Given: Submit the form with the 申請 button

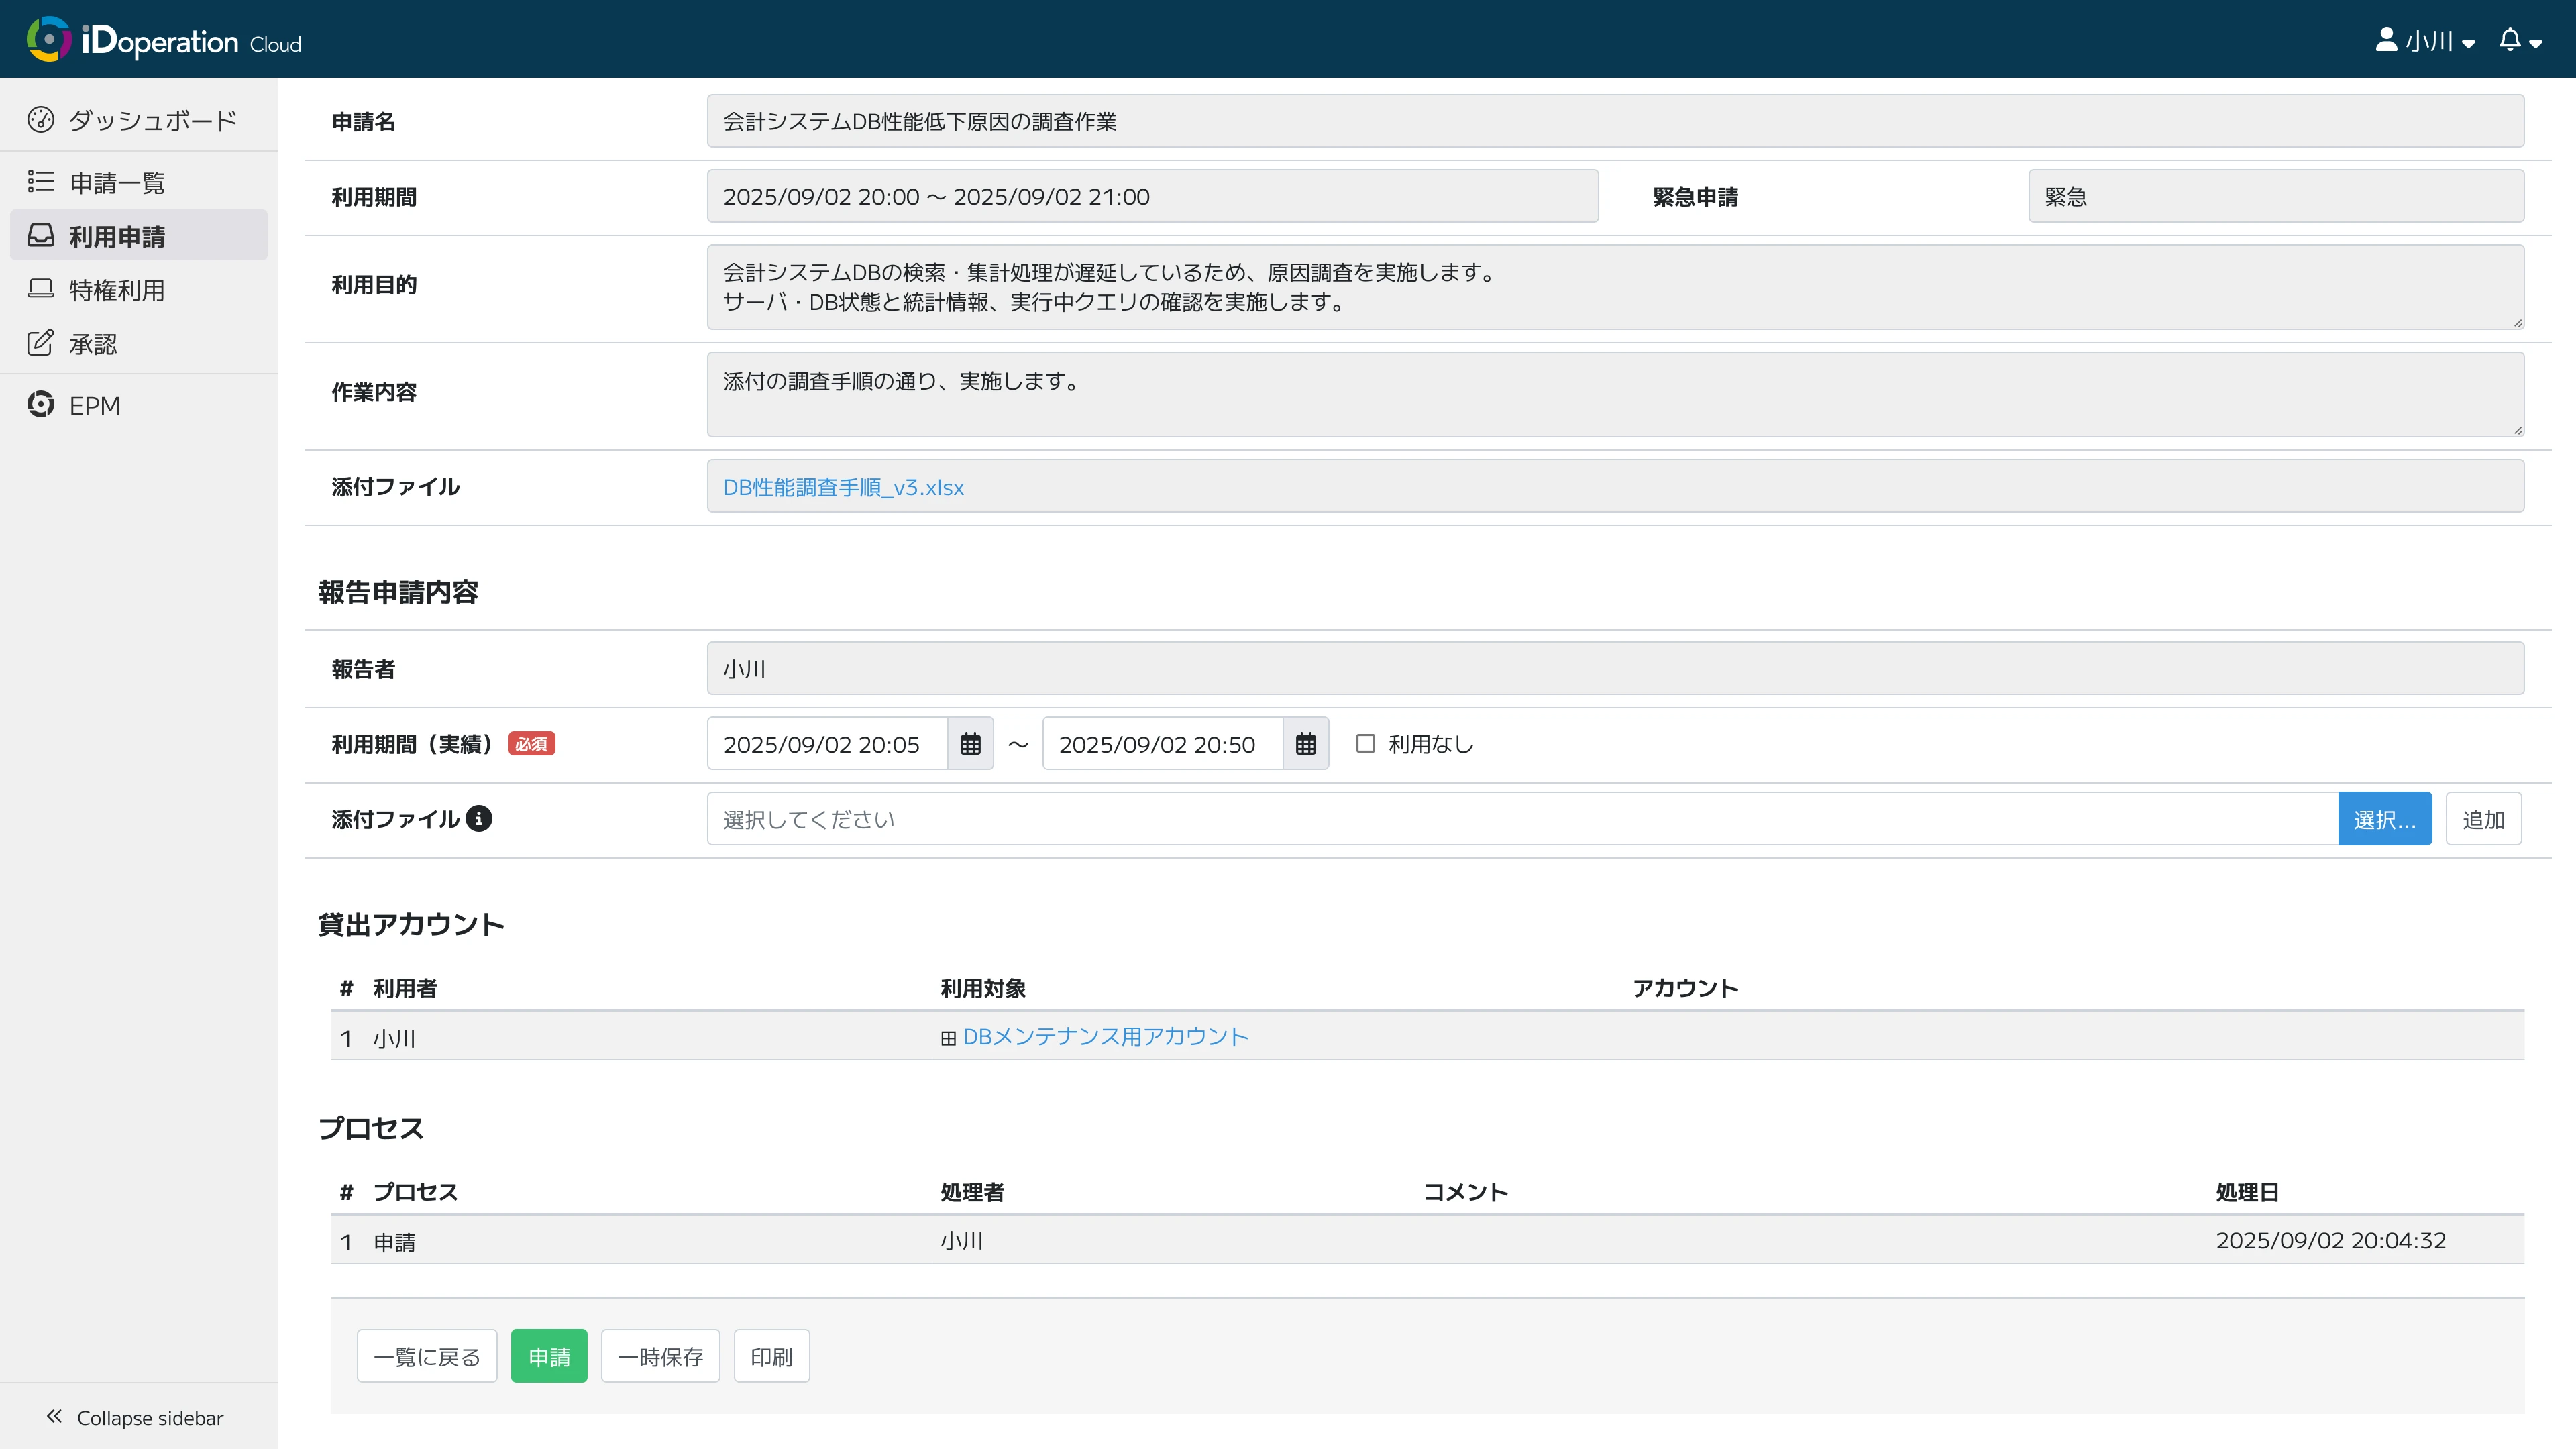Looking at the screenshot, I should [x=548, y=1356].
